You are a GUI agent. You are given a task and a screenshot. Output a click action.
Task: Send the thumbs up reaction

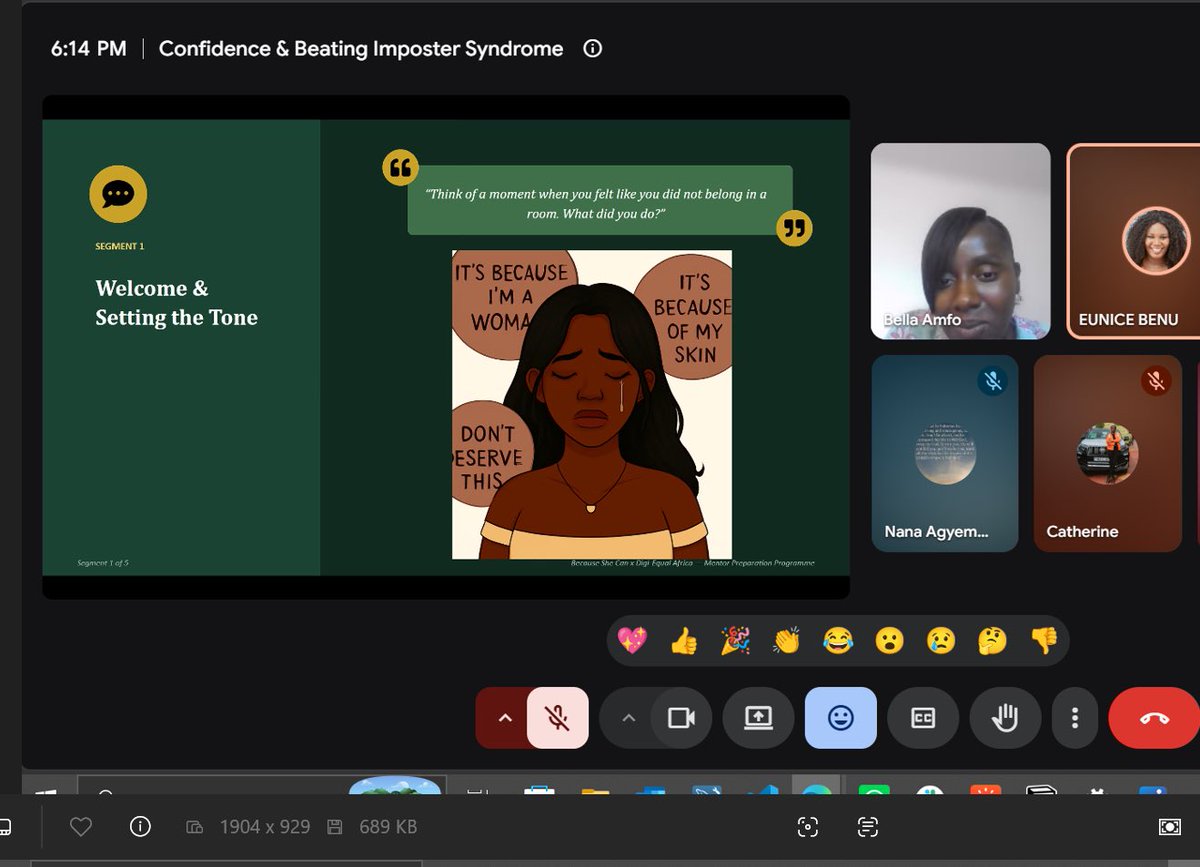coord(684,640)
